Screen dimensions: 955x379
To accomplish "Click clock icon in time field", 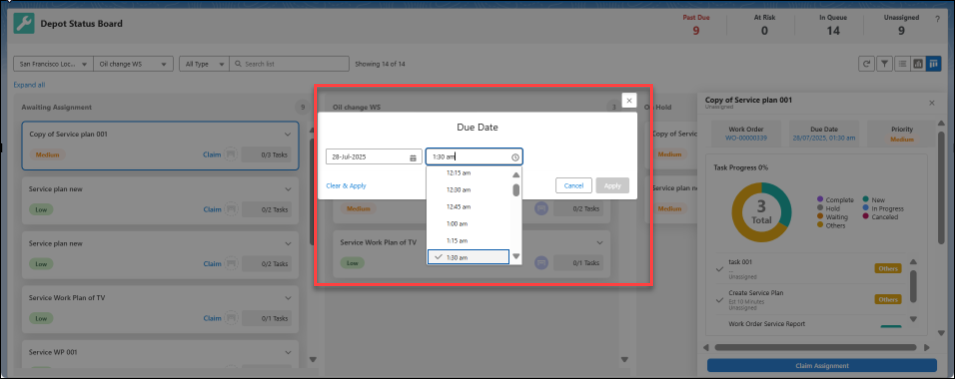I will coord(515,157).
